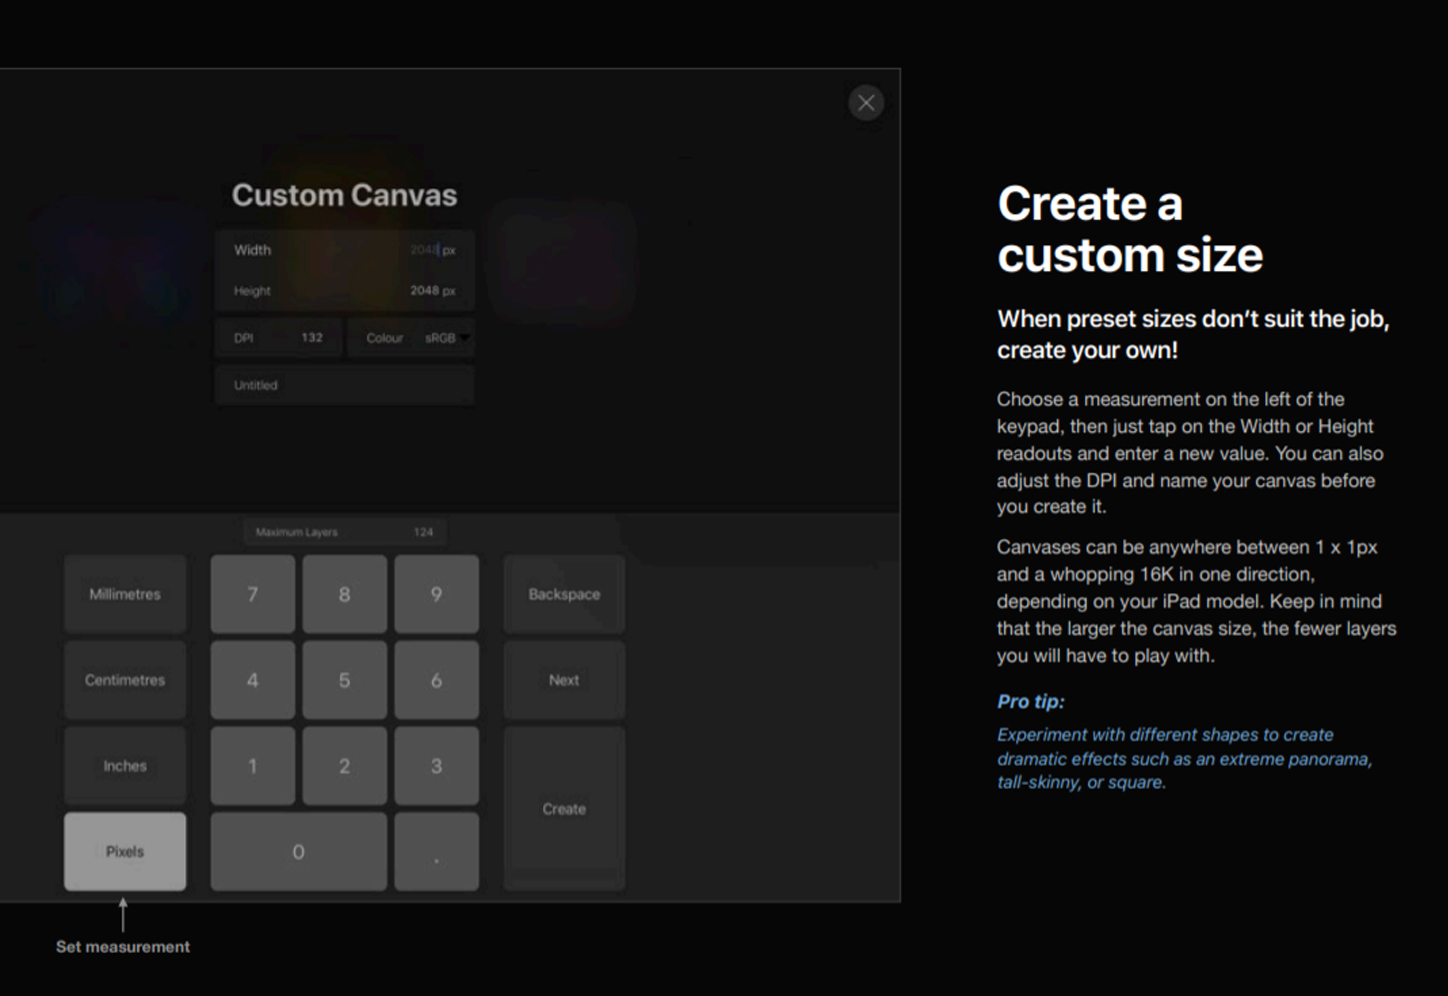1448x996 pixels.
Task: Choose Inches as the unit
Action: tap(125, 766)
